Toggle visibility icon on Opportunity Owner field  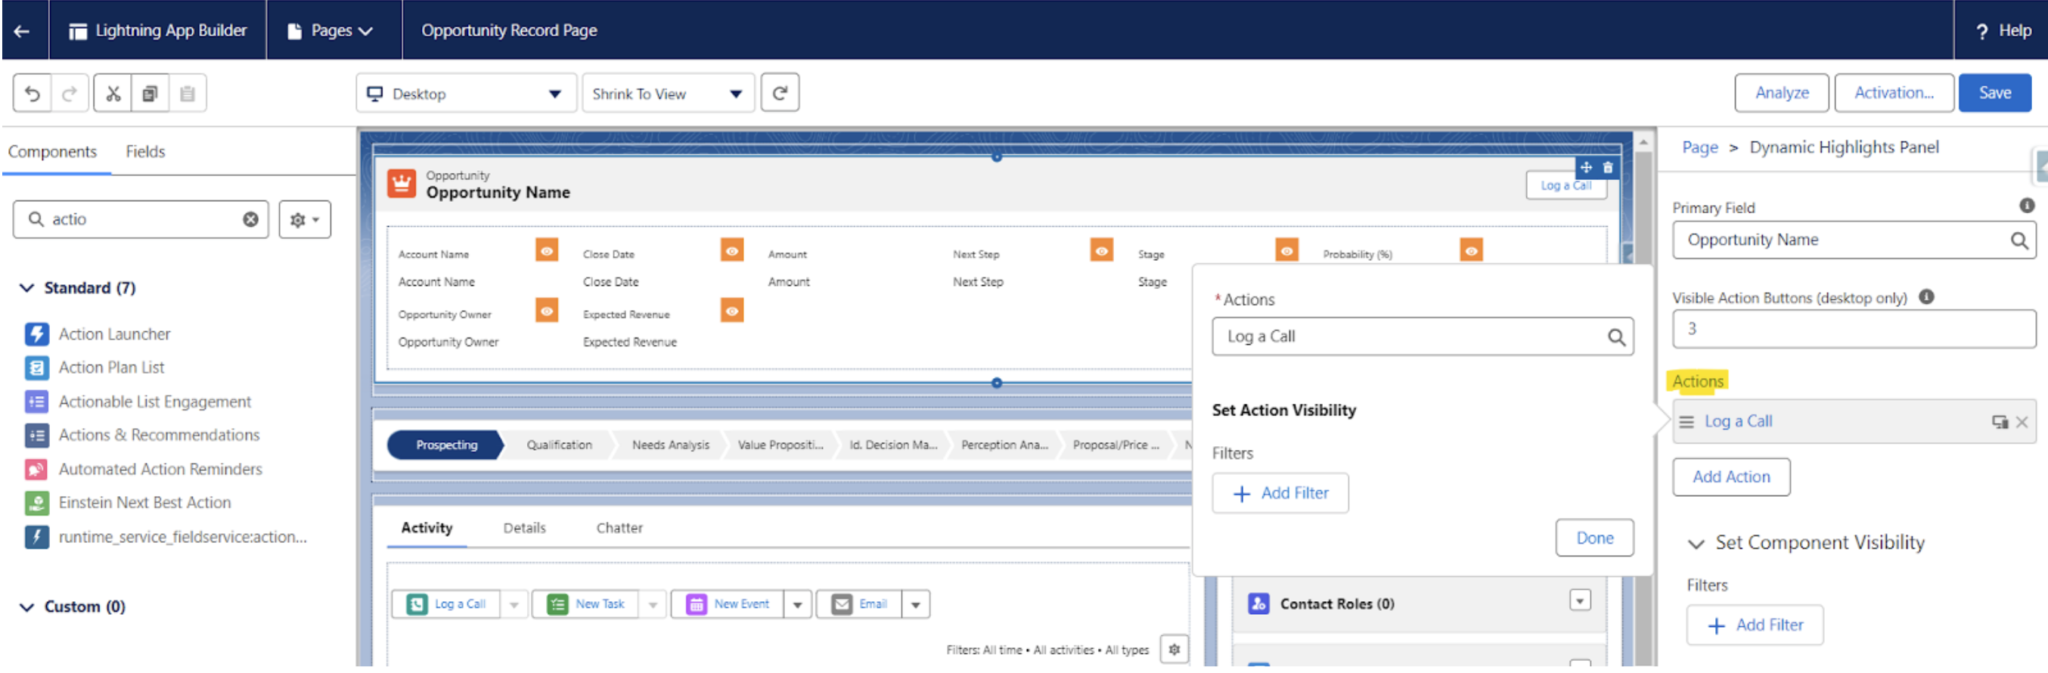(547, 311)
